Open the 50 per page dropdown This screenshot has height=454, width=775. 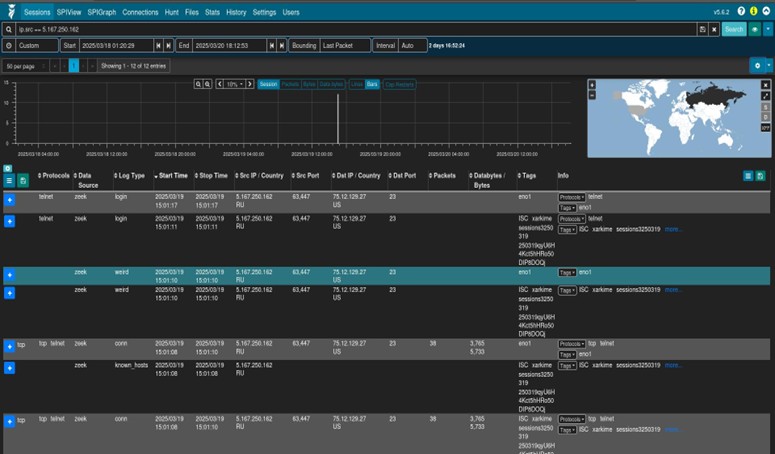pos(24,65)
